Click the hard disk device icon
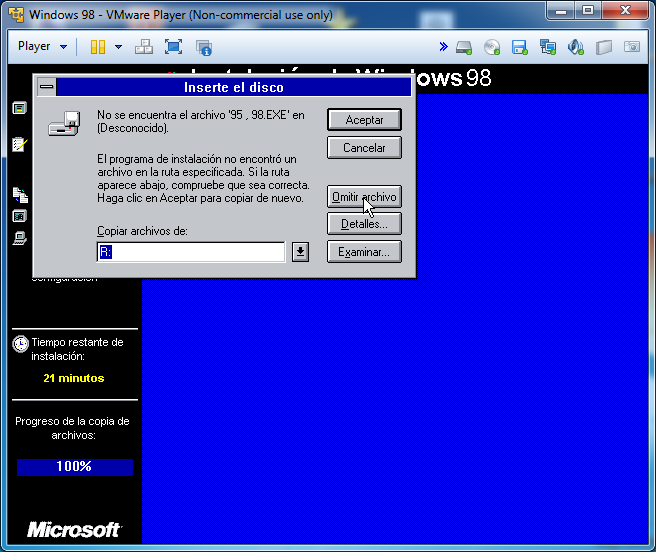The height and width of the screenshot is (552, 656). [x=464, y=47]
